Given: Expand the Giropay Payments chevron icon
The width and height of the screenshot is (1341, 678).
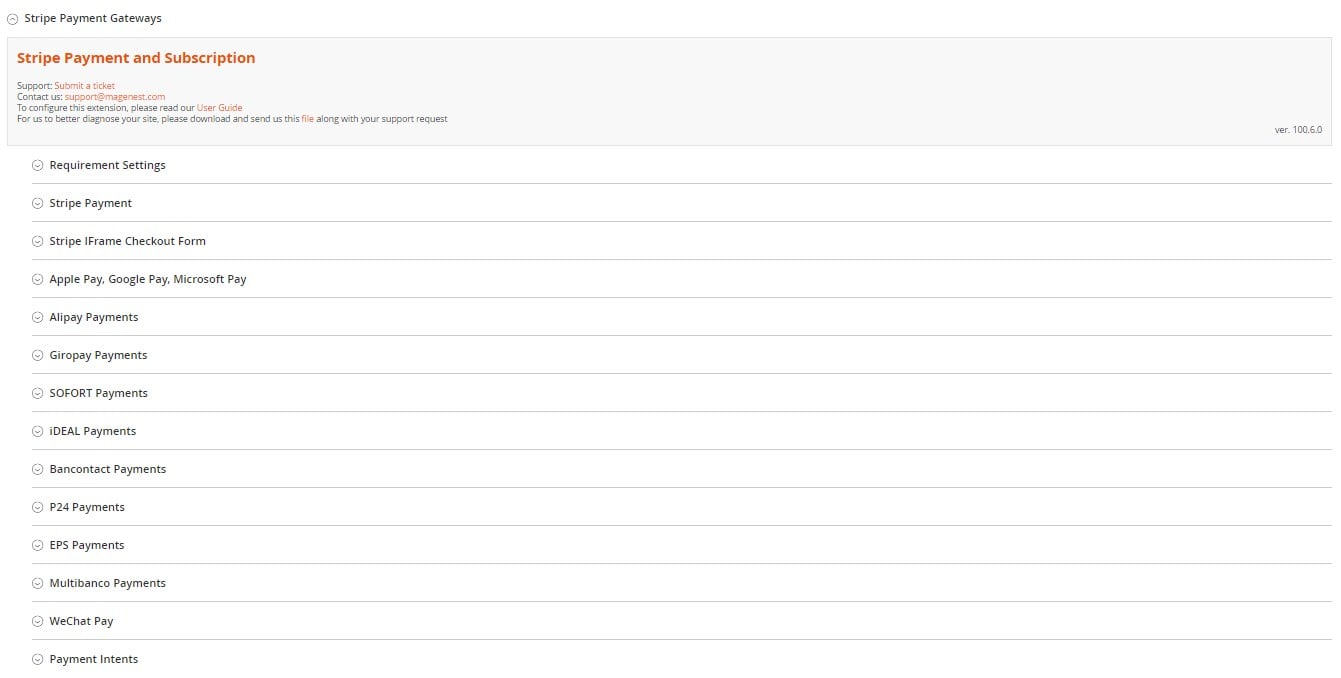Looking at the screenshot, I should coord(38,356).
